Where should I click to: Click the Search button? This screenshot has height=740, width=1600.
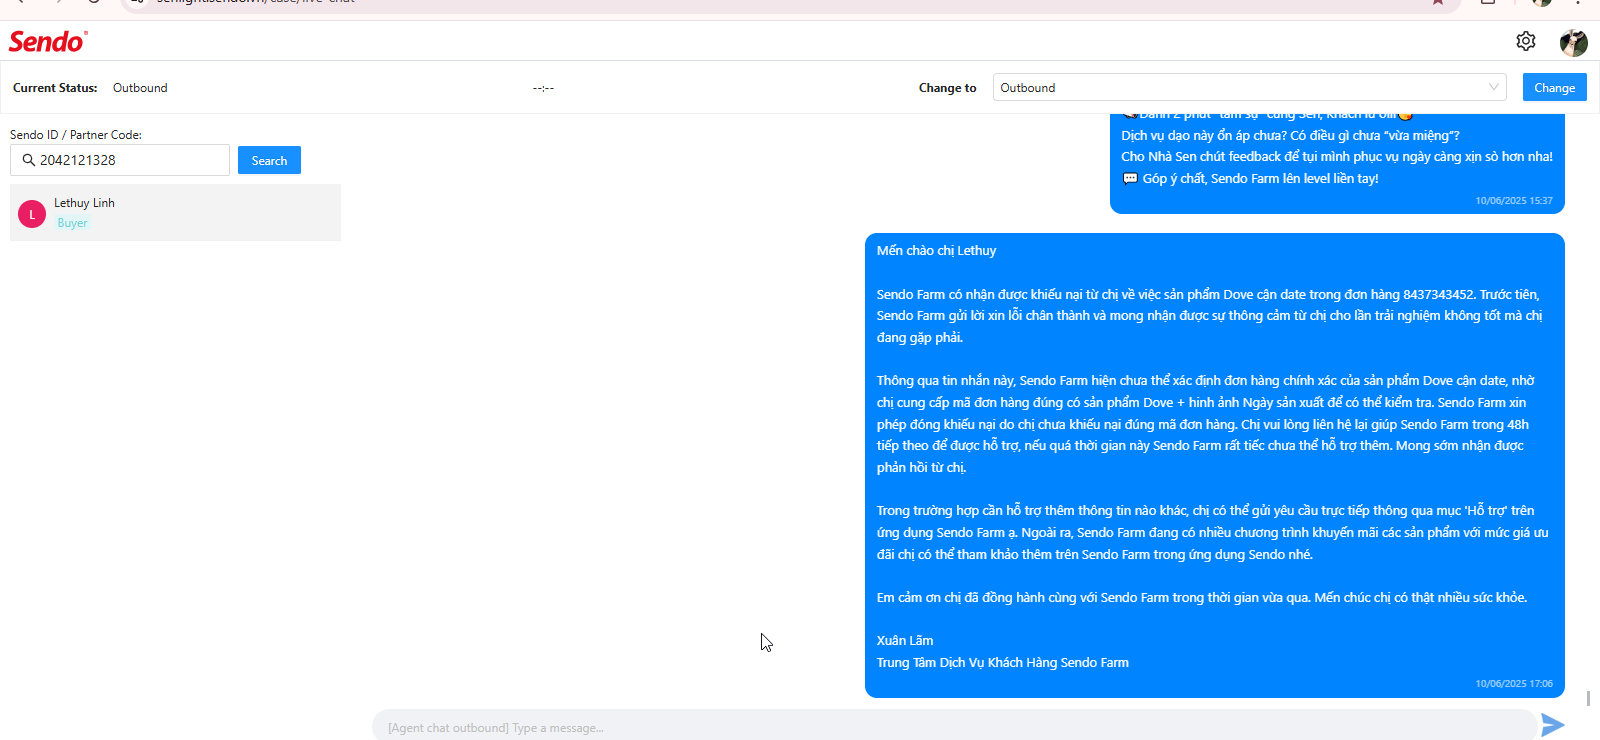[269, 160]
